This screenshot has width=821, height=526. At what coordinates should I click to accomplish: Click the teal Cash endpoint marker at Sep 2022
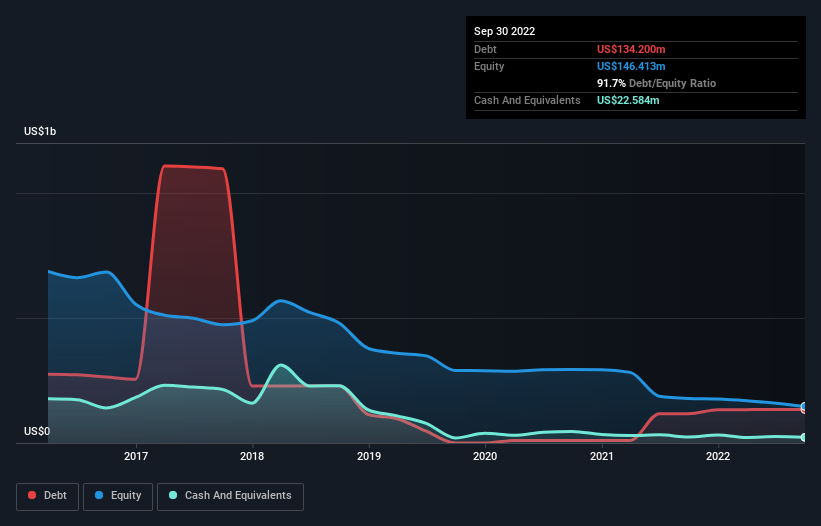pyautogui.click(x=804, y=437)
